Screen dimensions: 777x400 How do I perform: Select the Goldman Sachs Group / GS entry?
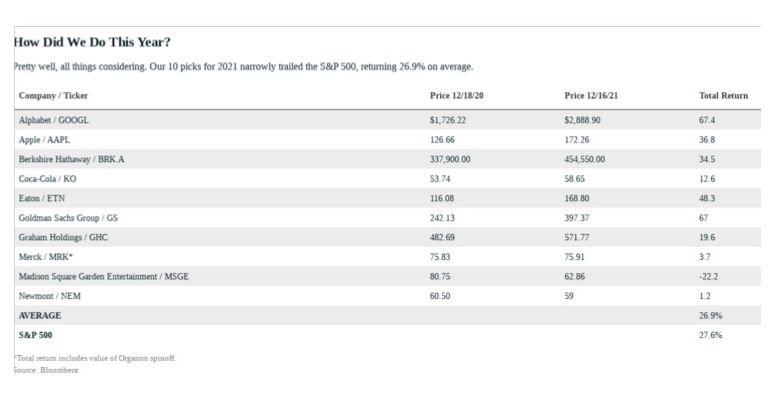68,218
